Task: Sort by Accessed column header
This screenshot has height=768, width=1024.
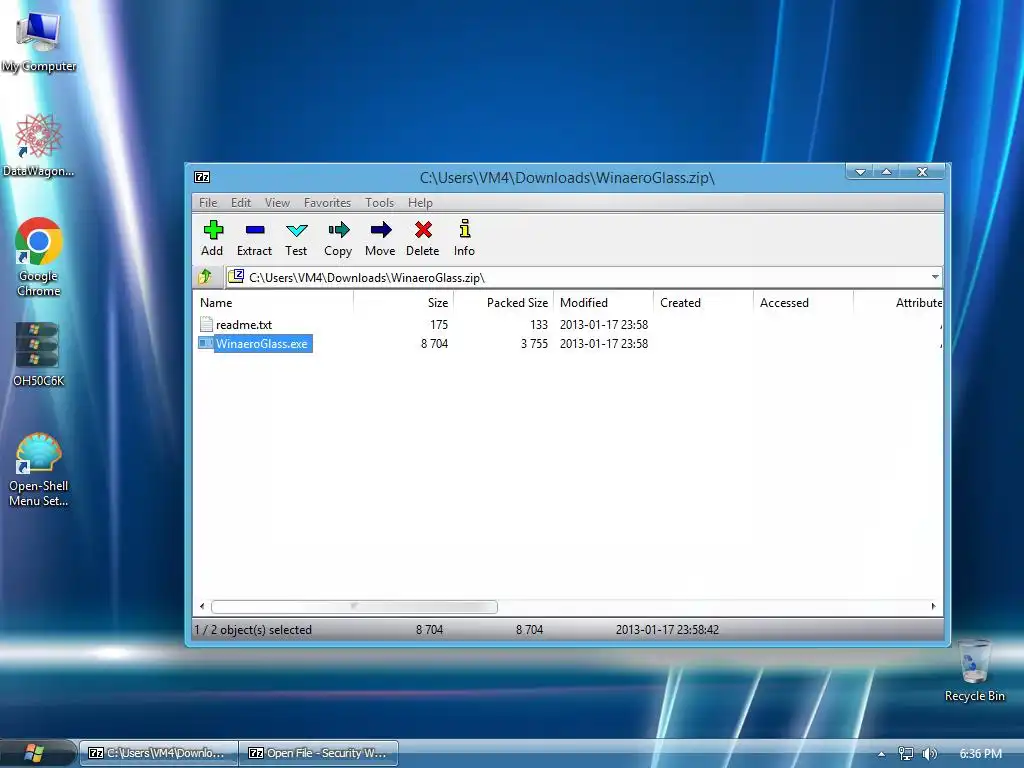Action: 803,302
